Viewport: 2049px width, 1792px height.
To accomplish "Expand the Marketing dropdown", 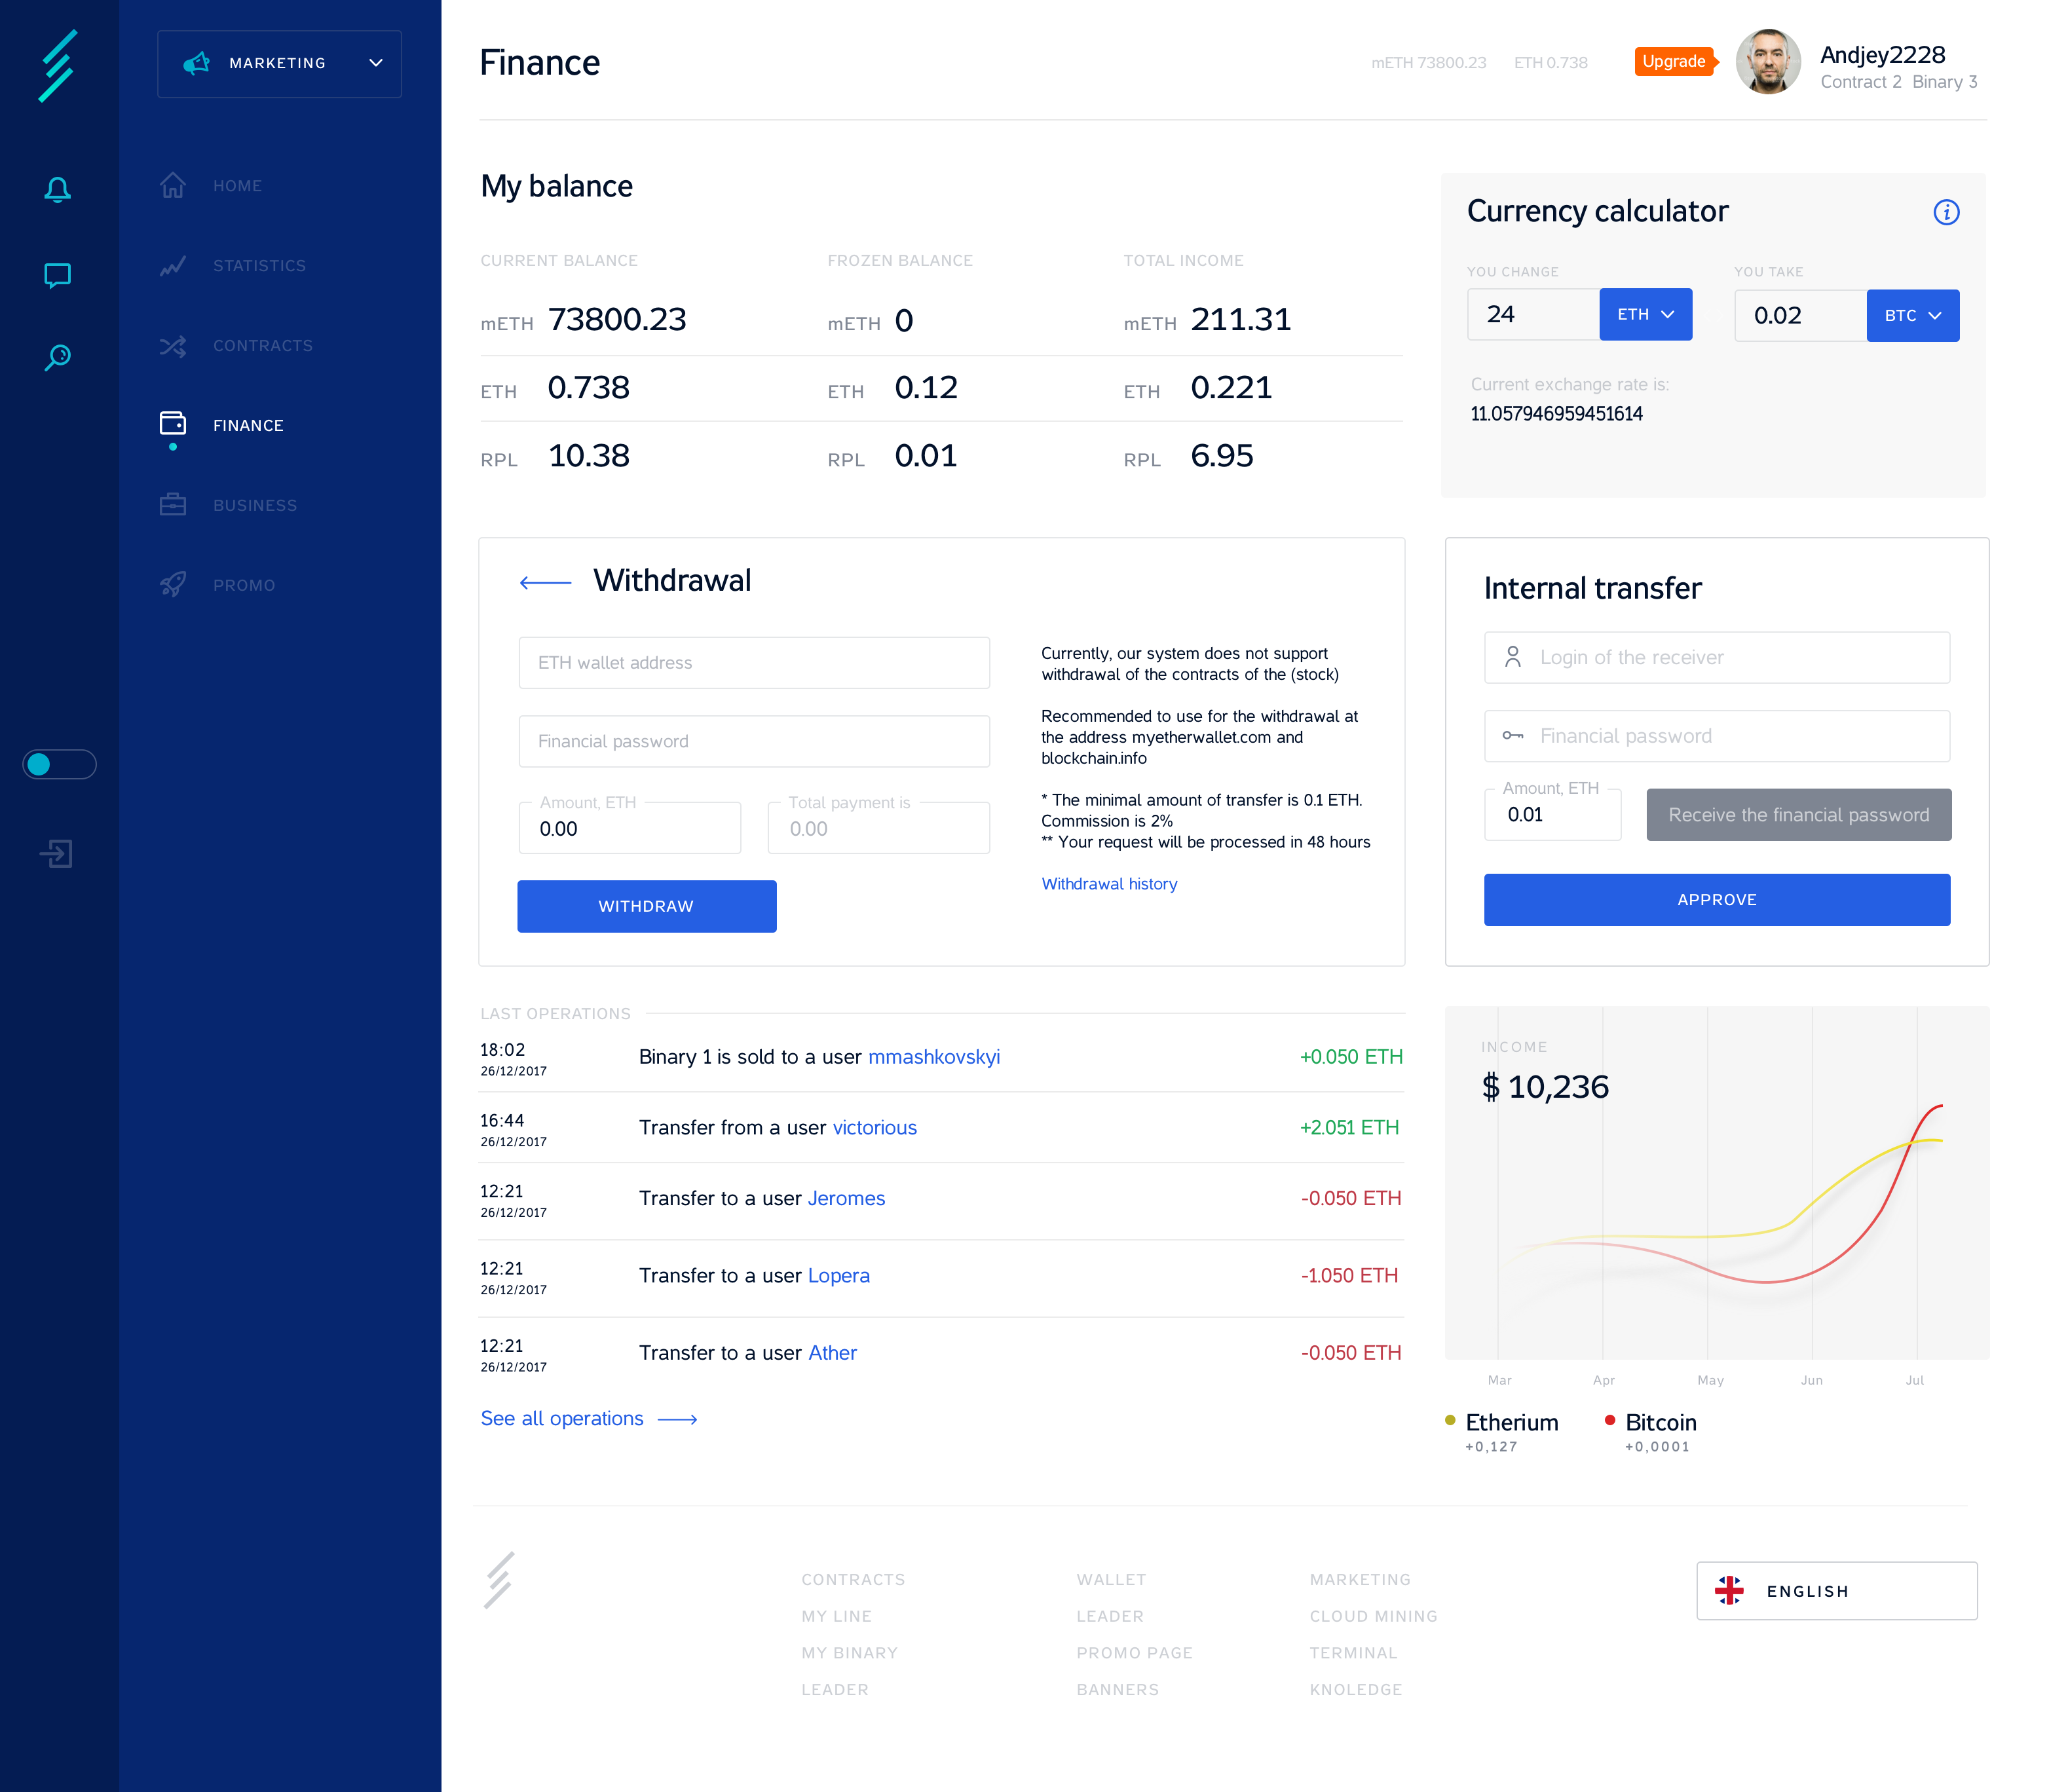I will pos(279,63).
